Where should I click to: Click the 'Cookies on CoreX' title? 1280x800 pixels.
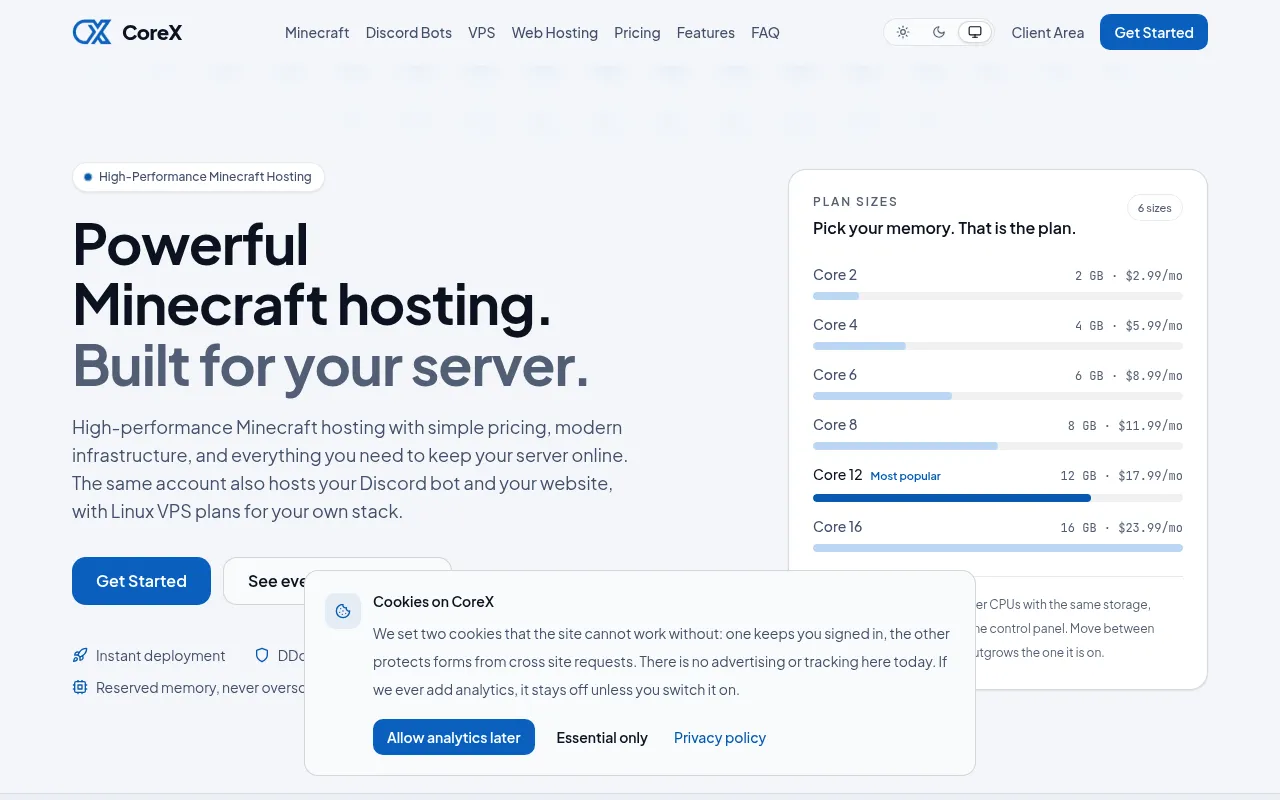433,602
